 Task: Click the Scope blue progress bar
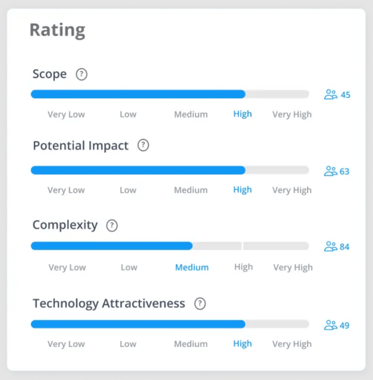(138, 94)
